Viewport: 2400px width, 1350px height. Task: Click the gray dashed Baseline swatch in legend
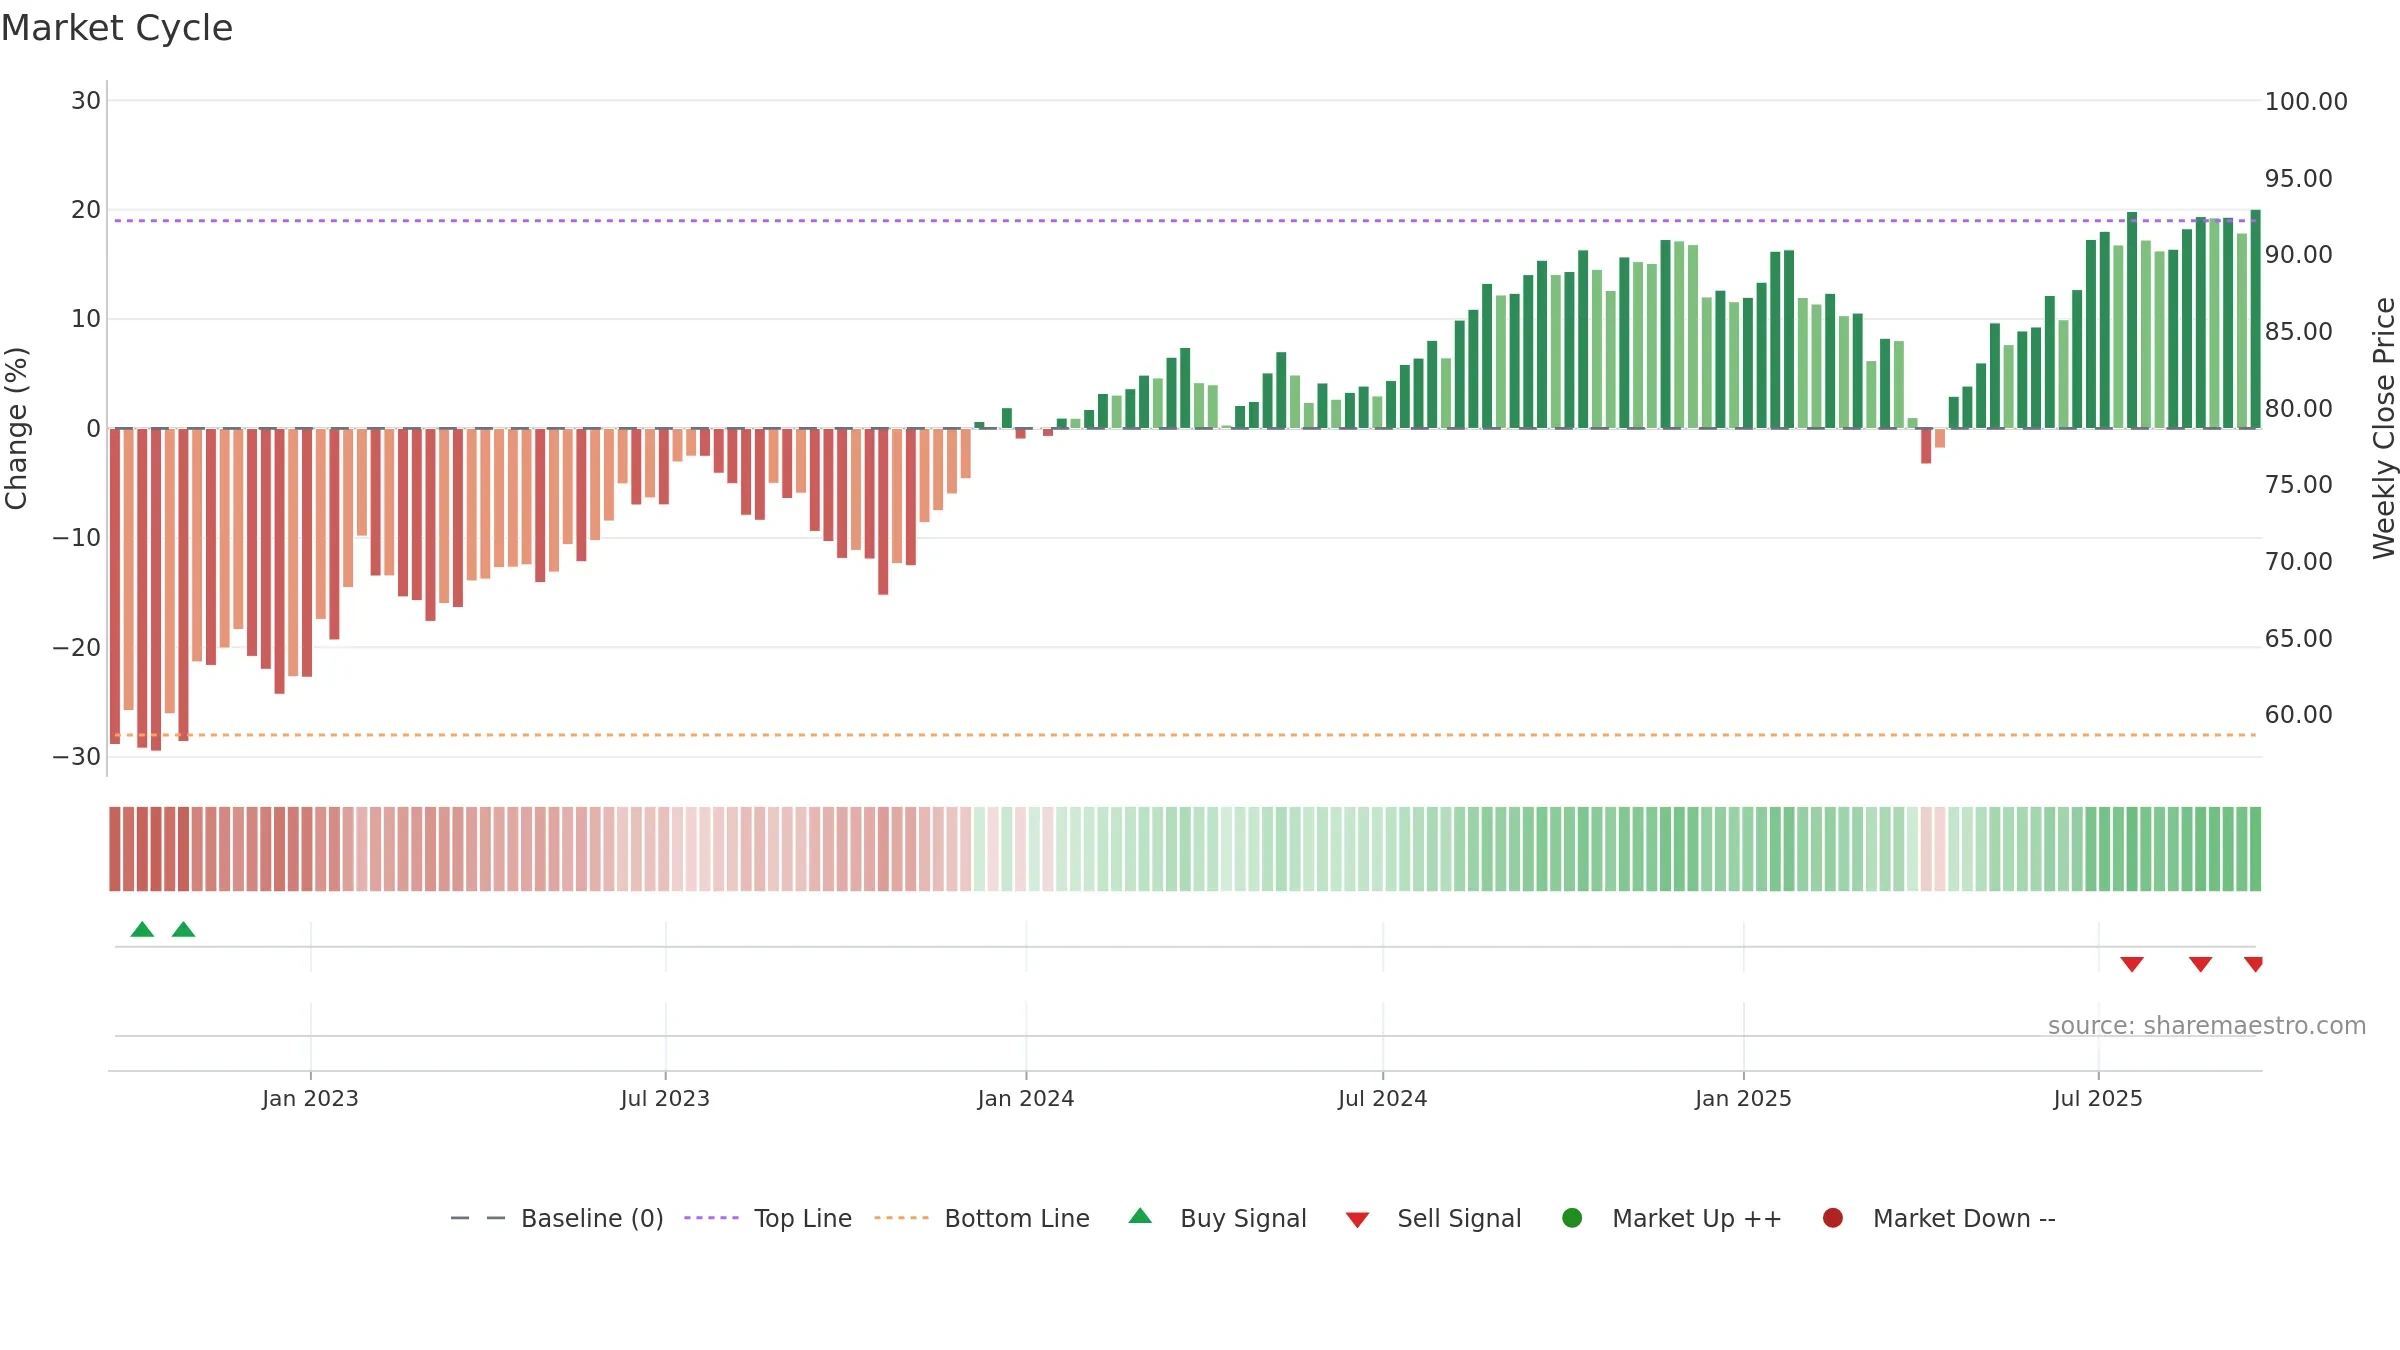click(x=478, y=1218)
